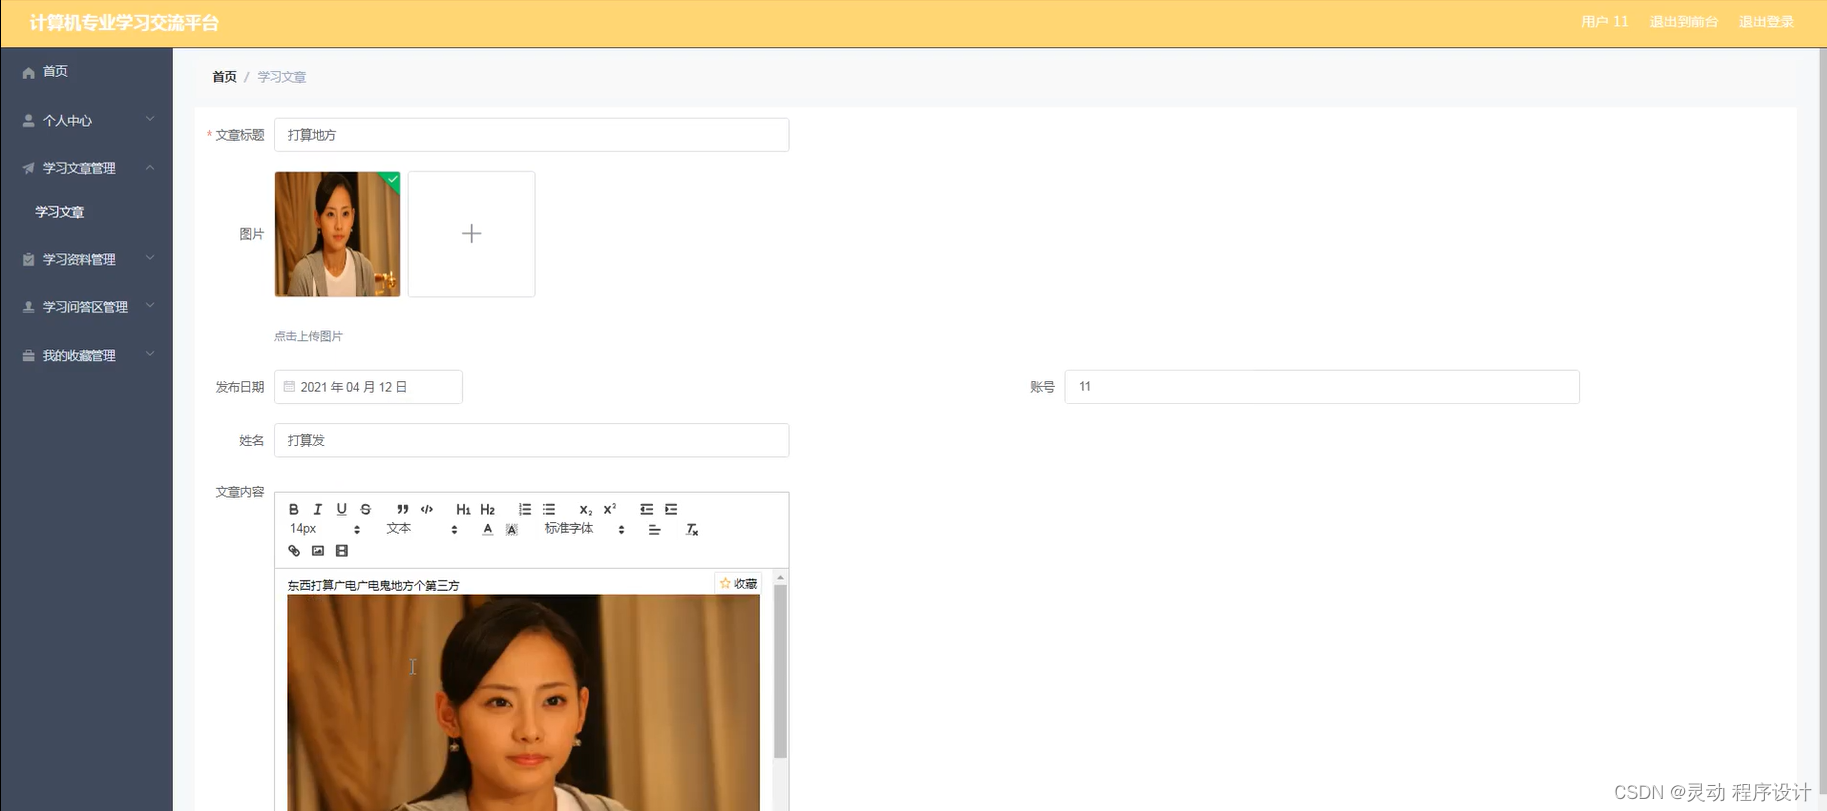Click the editor vertical scrollbar thumb
Screen dimensions: 1827x811
coord(781,672)
